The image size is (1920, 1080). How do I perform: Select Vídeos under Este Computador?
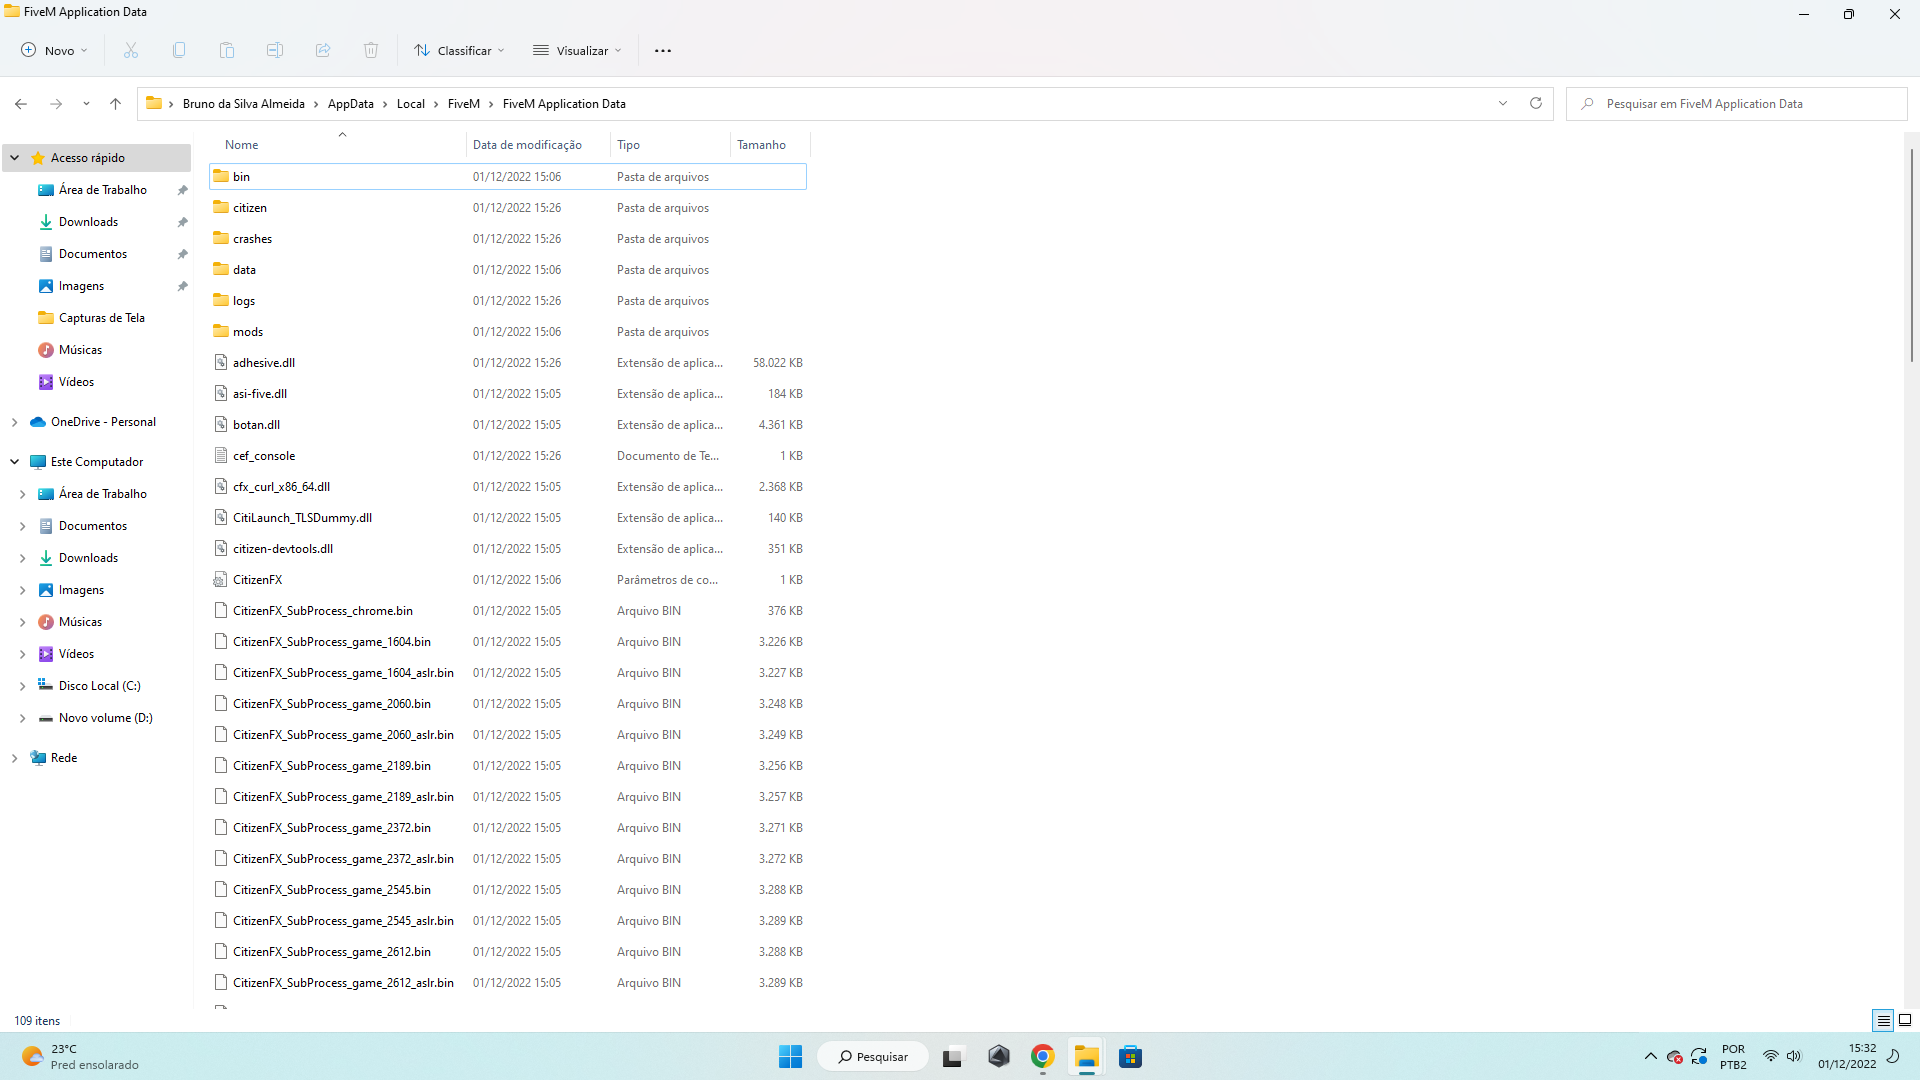pyautogui.click(x=76, y=654)
